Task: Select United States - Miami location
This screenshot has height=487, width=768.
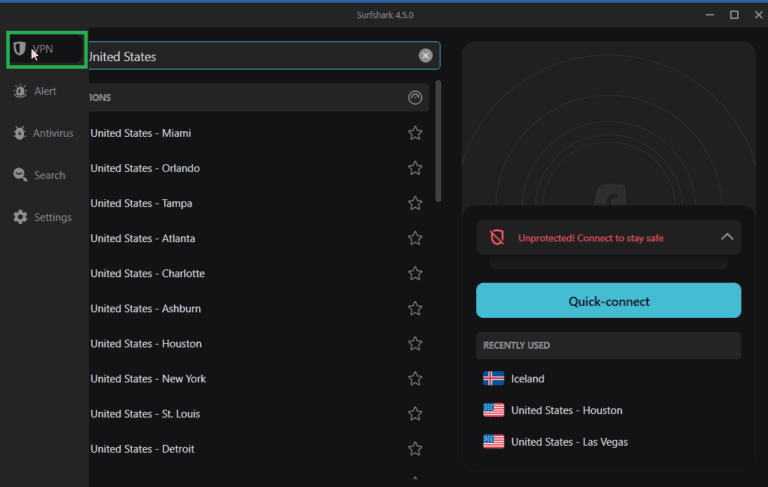Action: [141, 133]
